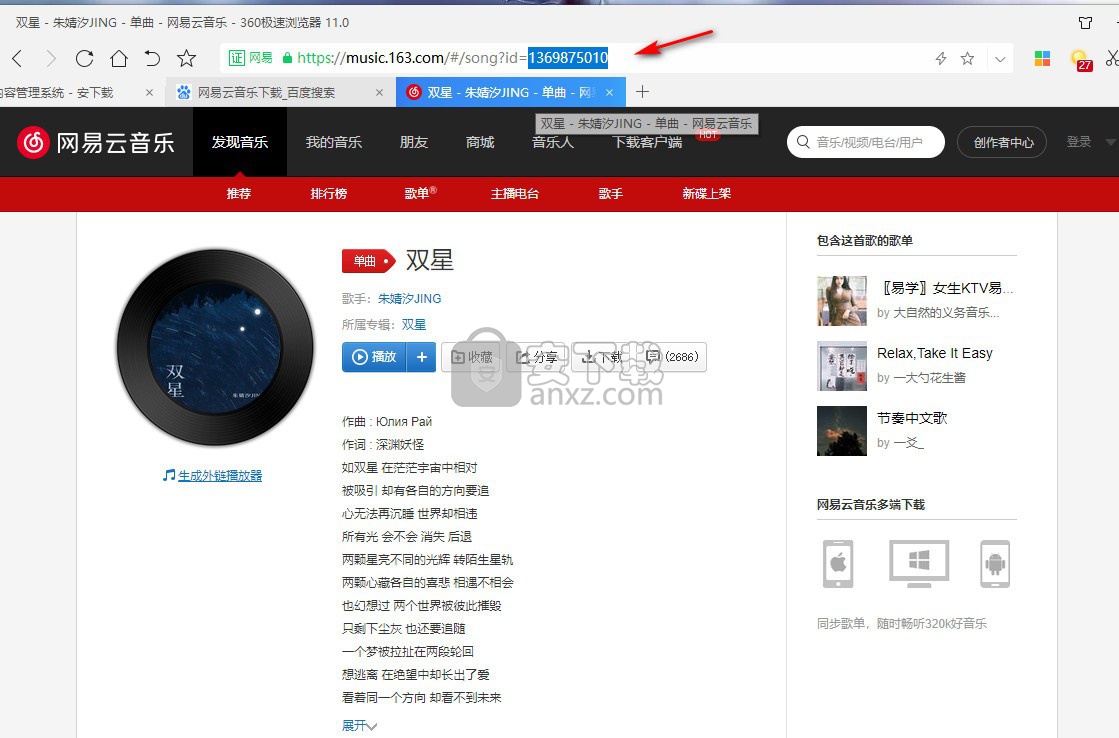Image resolution: width=1119 pixels, height=738 pixels.
Task: Click the Android download icon
Action: [x=995, y=564]
